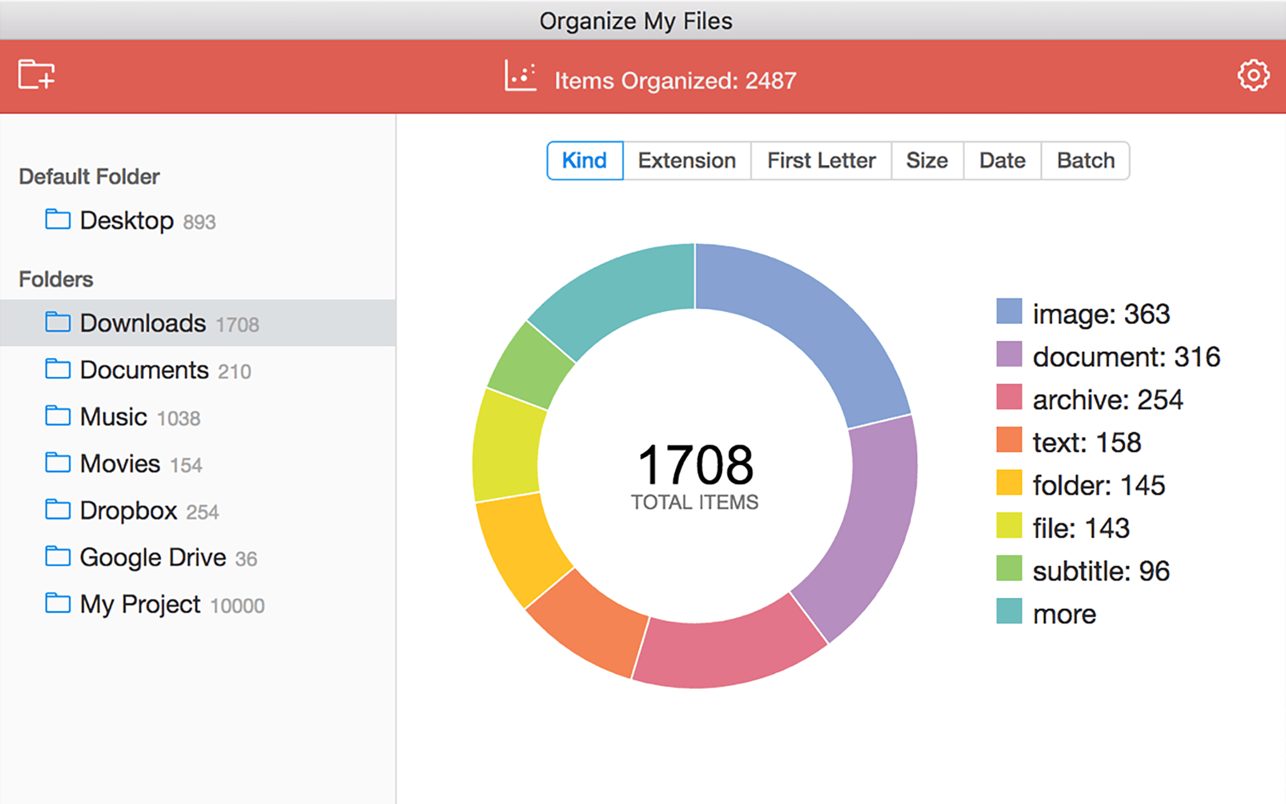
Task: Click the Music folder icon
Action: click(x=58, y=416)
